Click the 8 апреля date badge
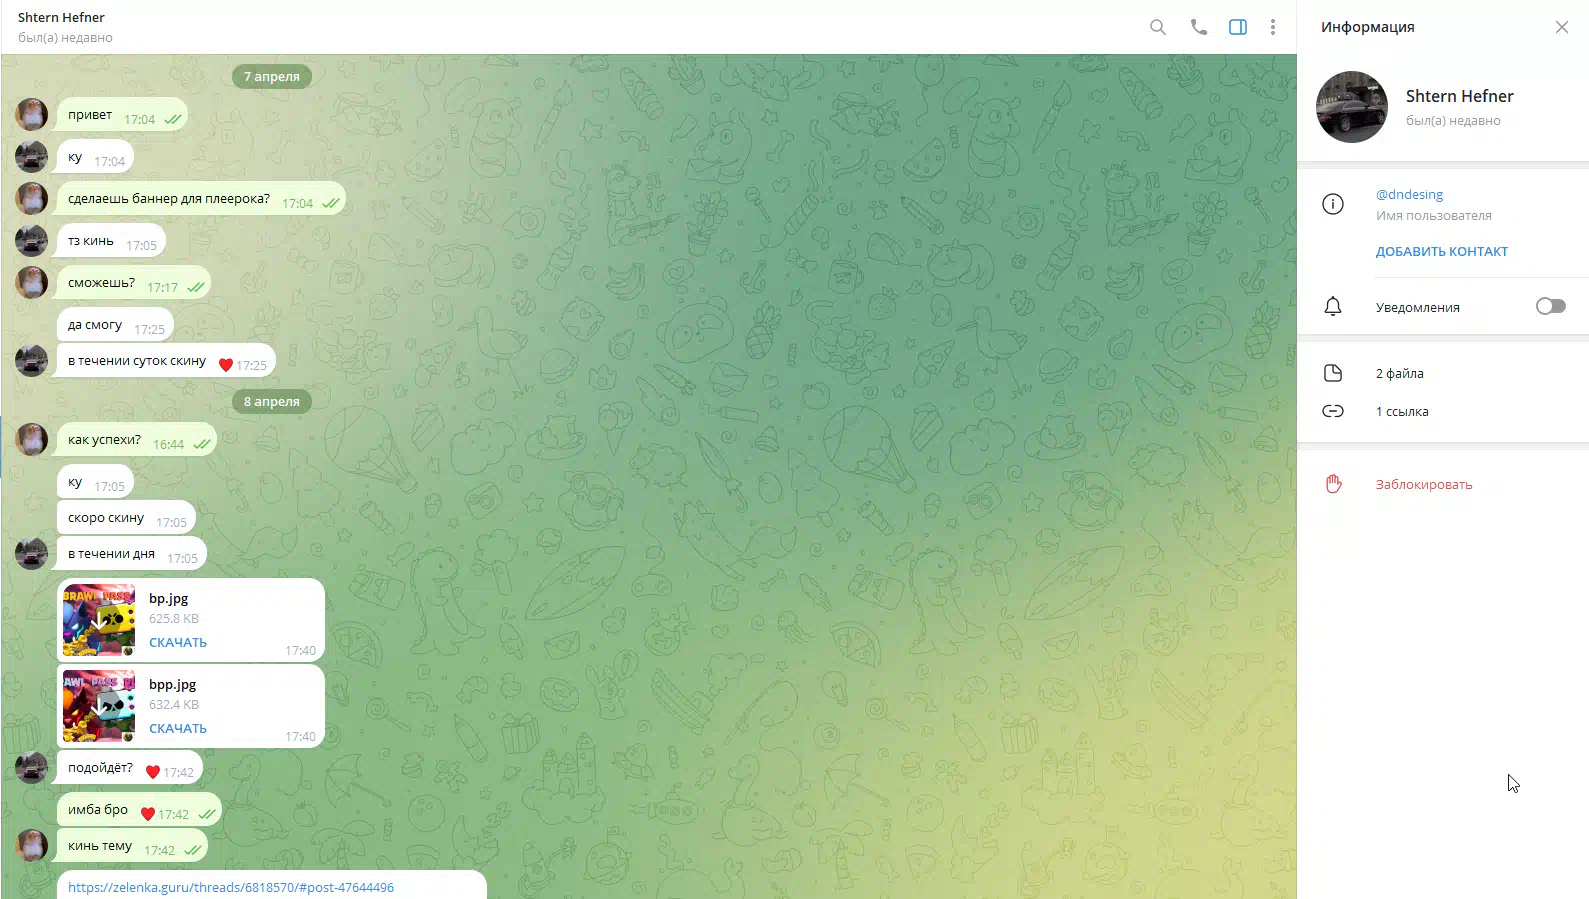1589x899 pixels. pos(272,401)
